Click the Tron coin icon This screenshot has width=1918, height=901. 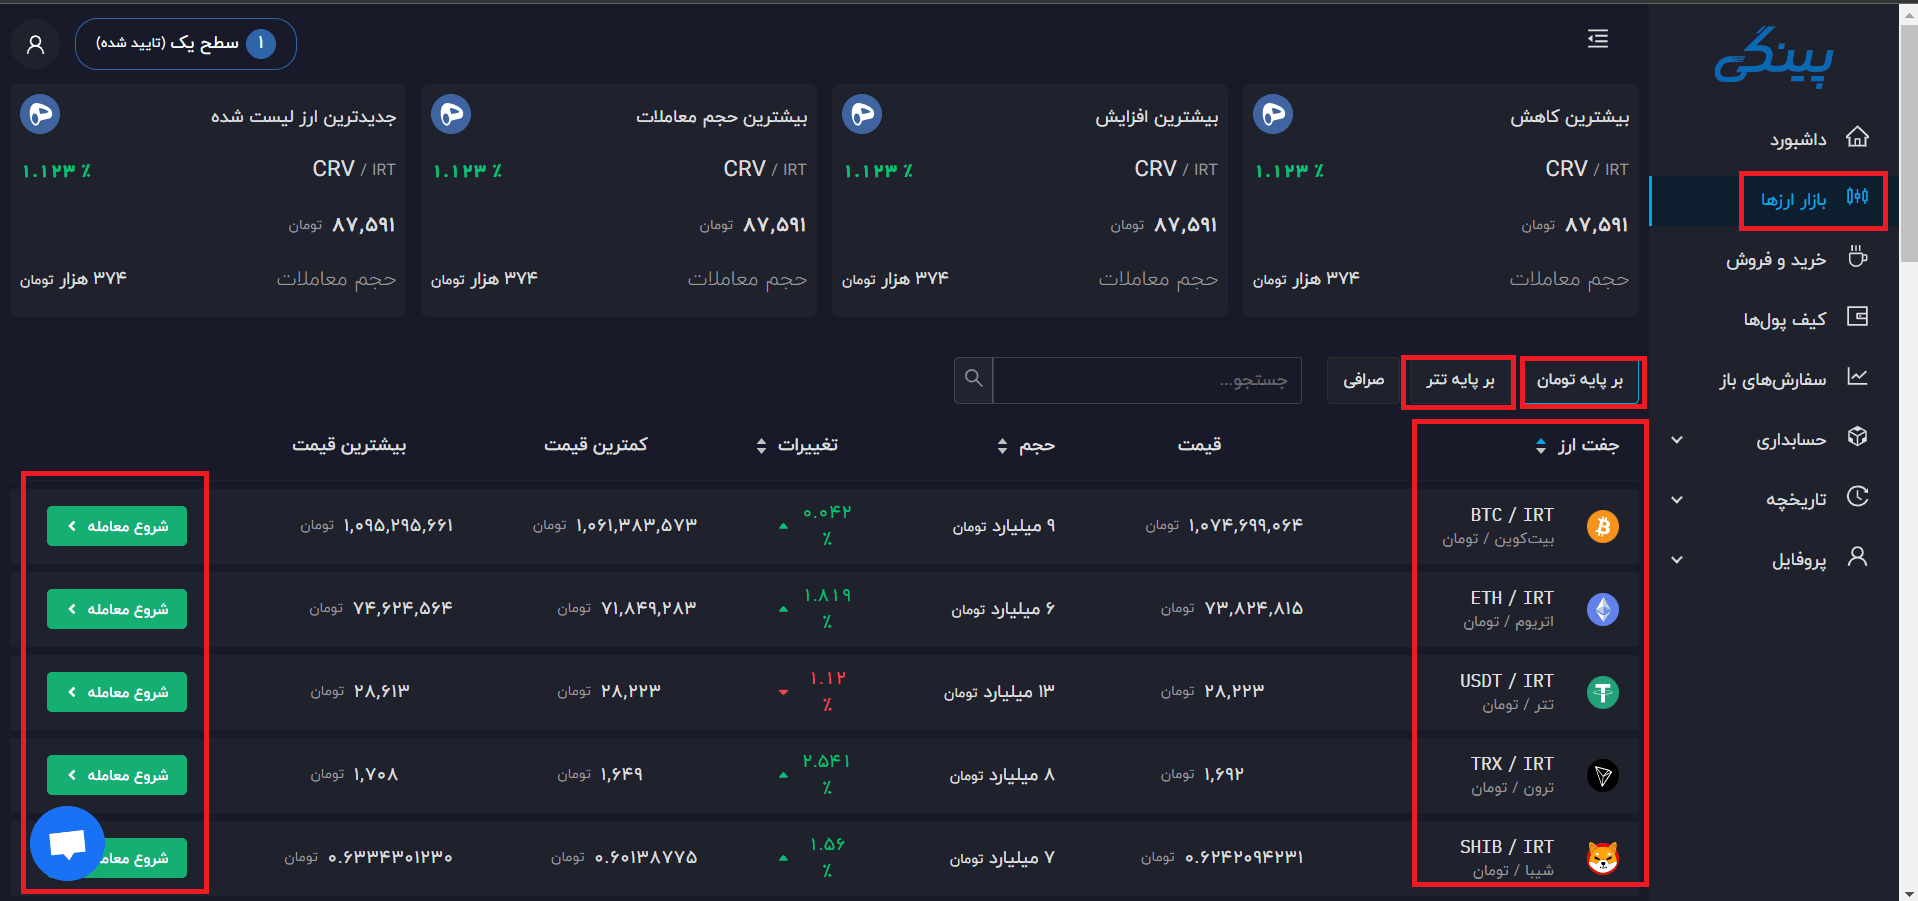click(1603, 775)
